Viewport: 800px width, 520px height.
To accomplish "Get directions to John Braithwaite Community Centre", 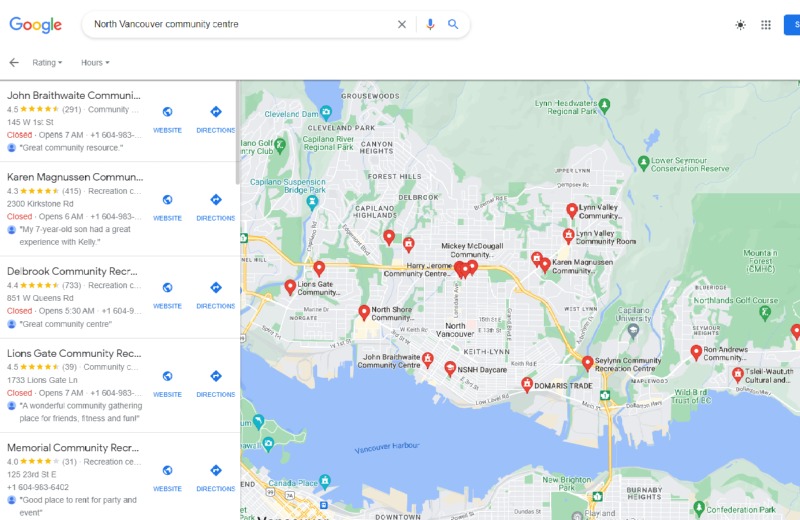I will click(216, 112).
